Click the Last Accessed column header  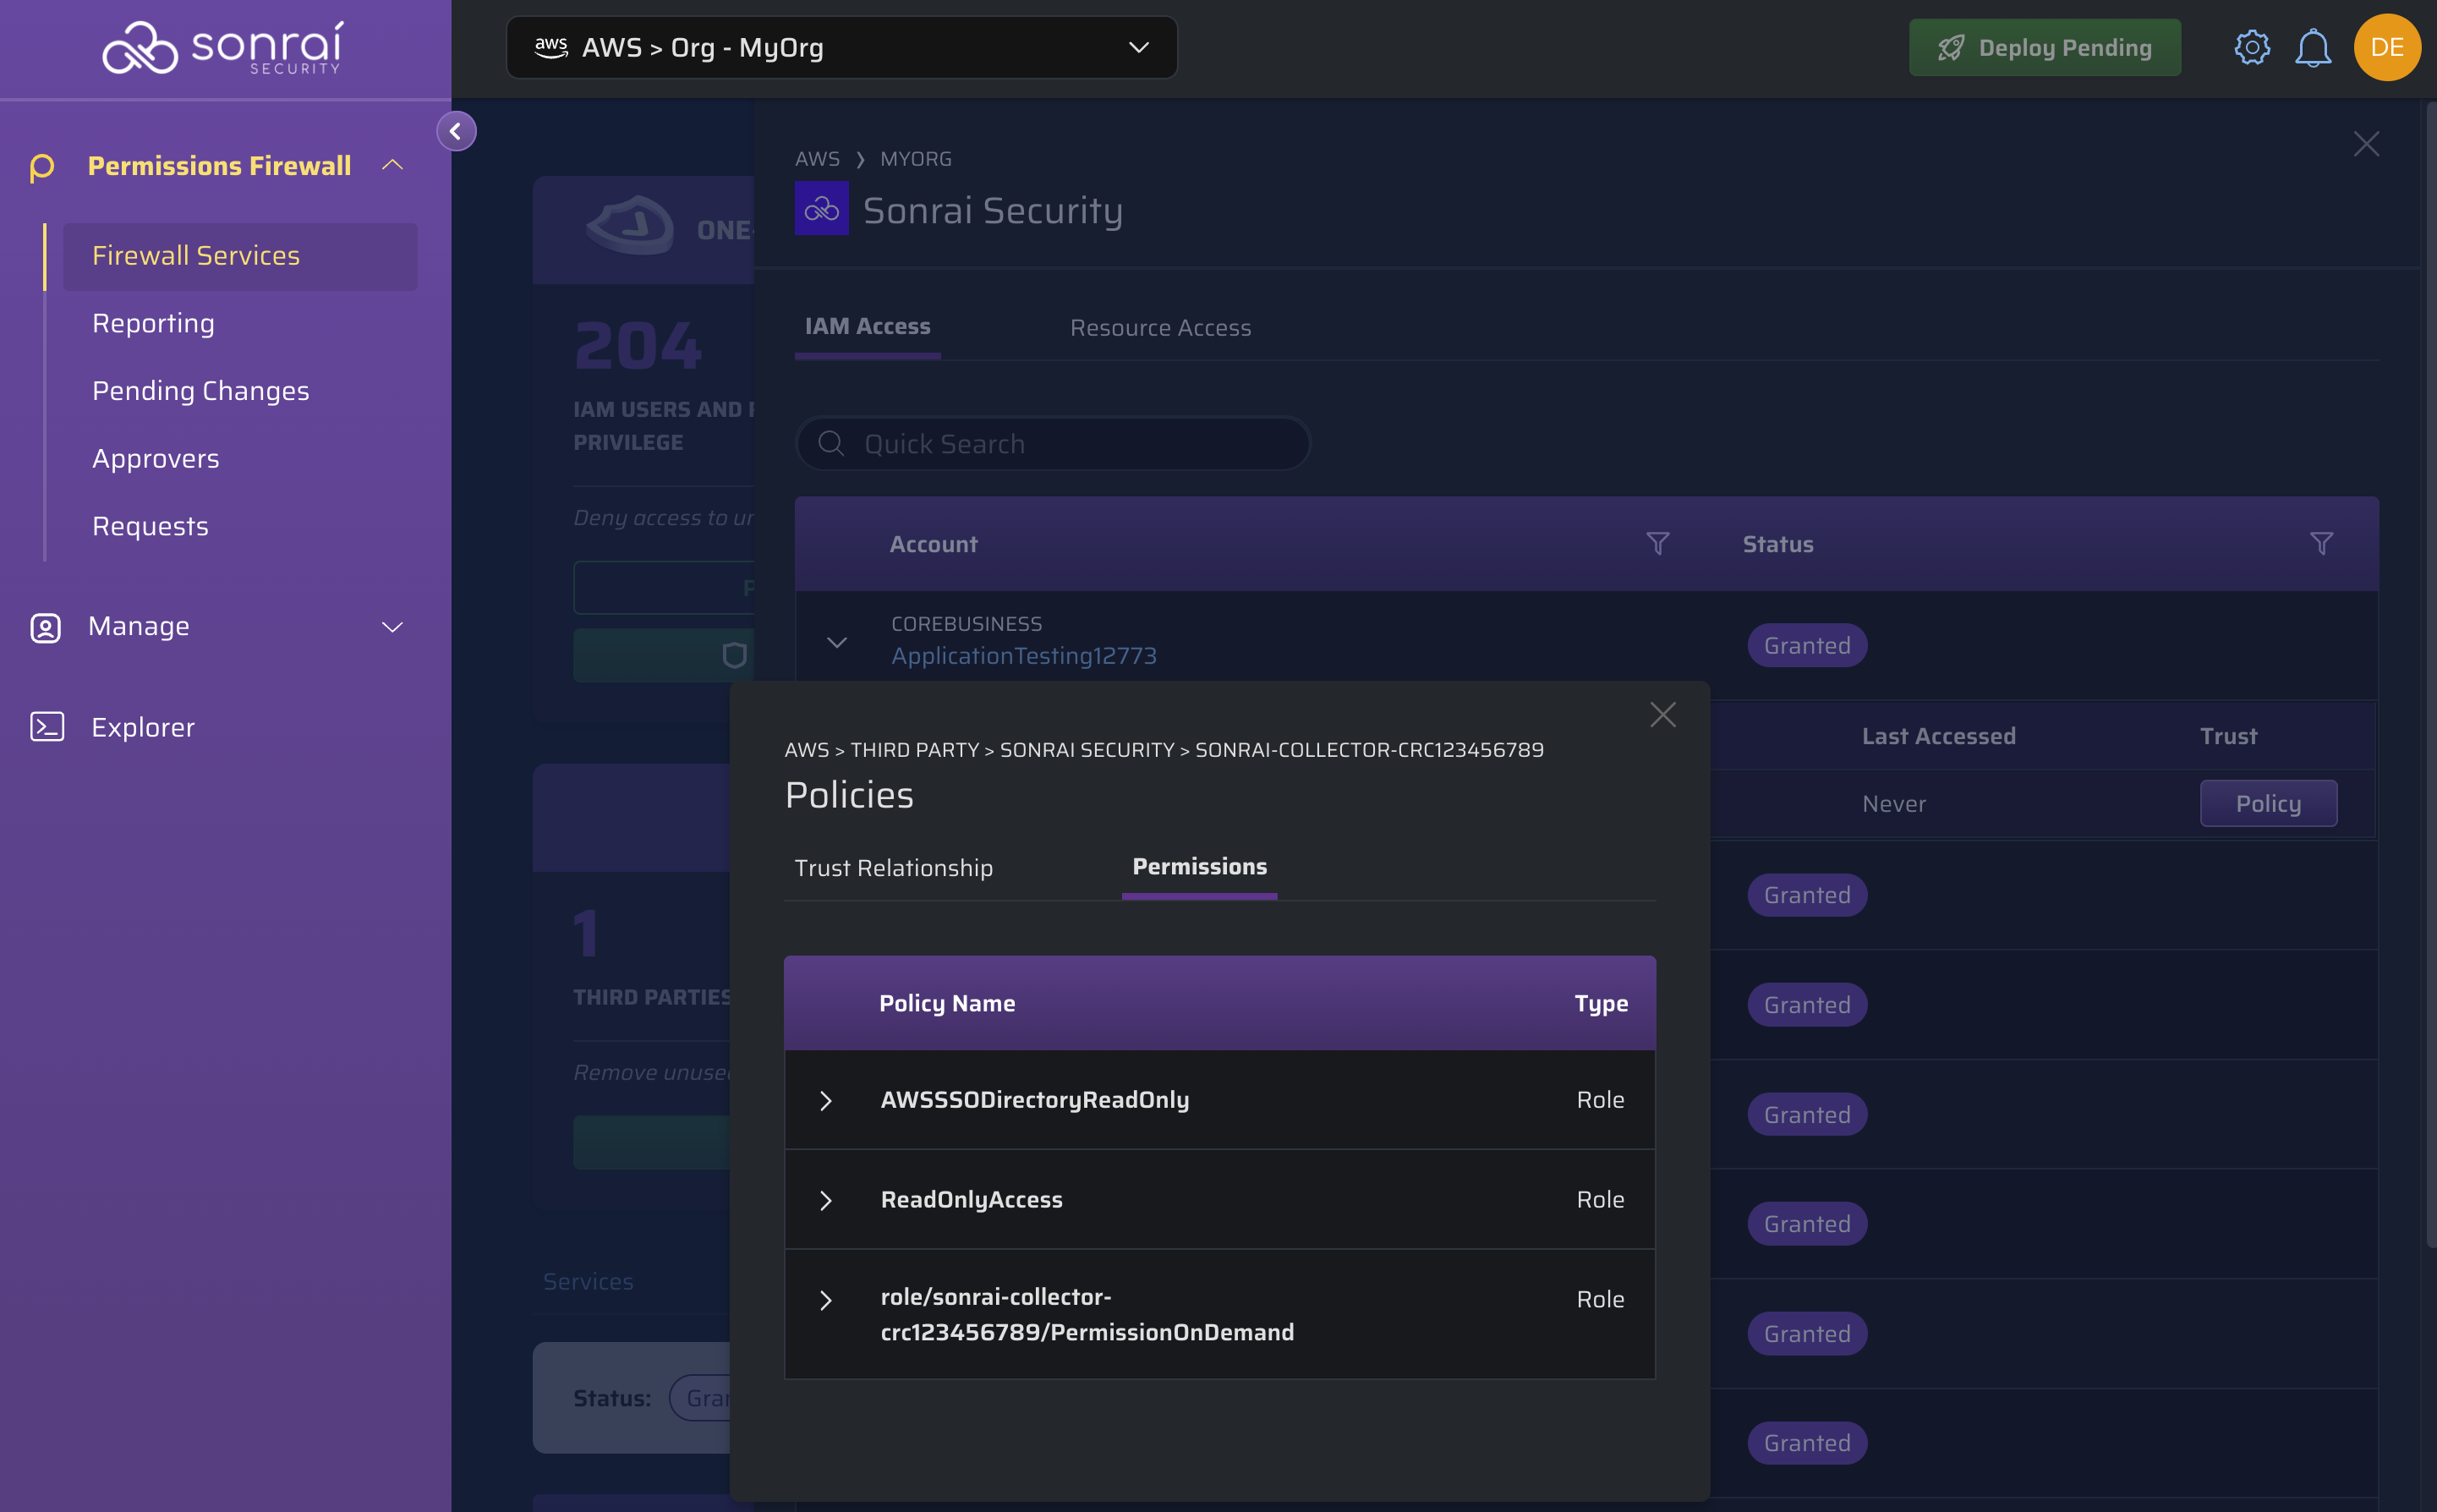(x=1938, y=735)
